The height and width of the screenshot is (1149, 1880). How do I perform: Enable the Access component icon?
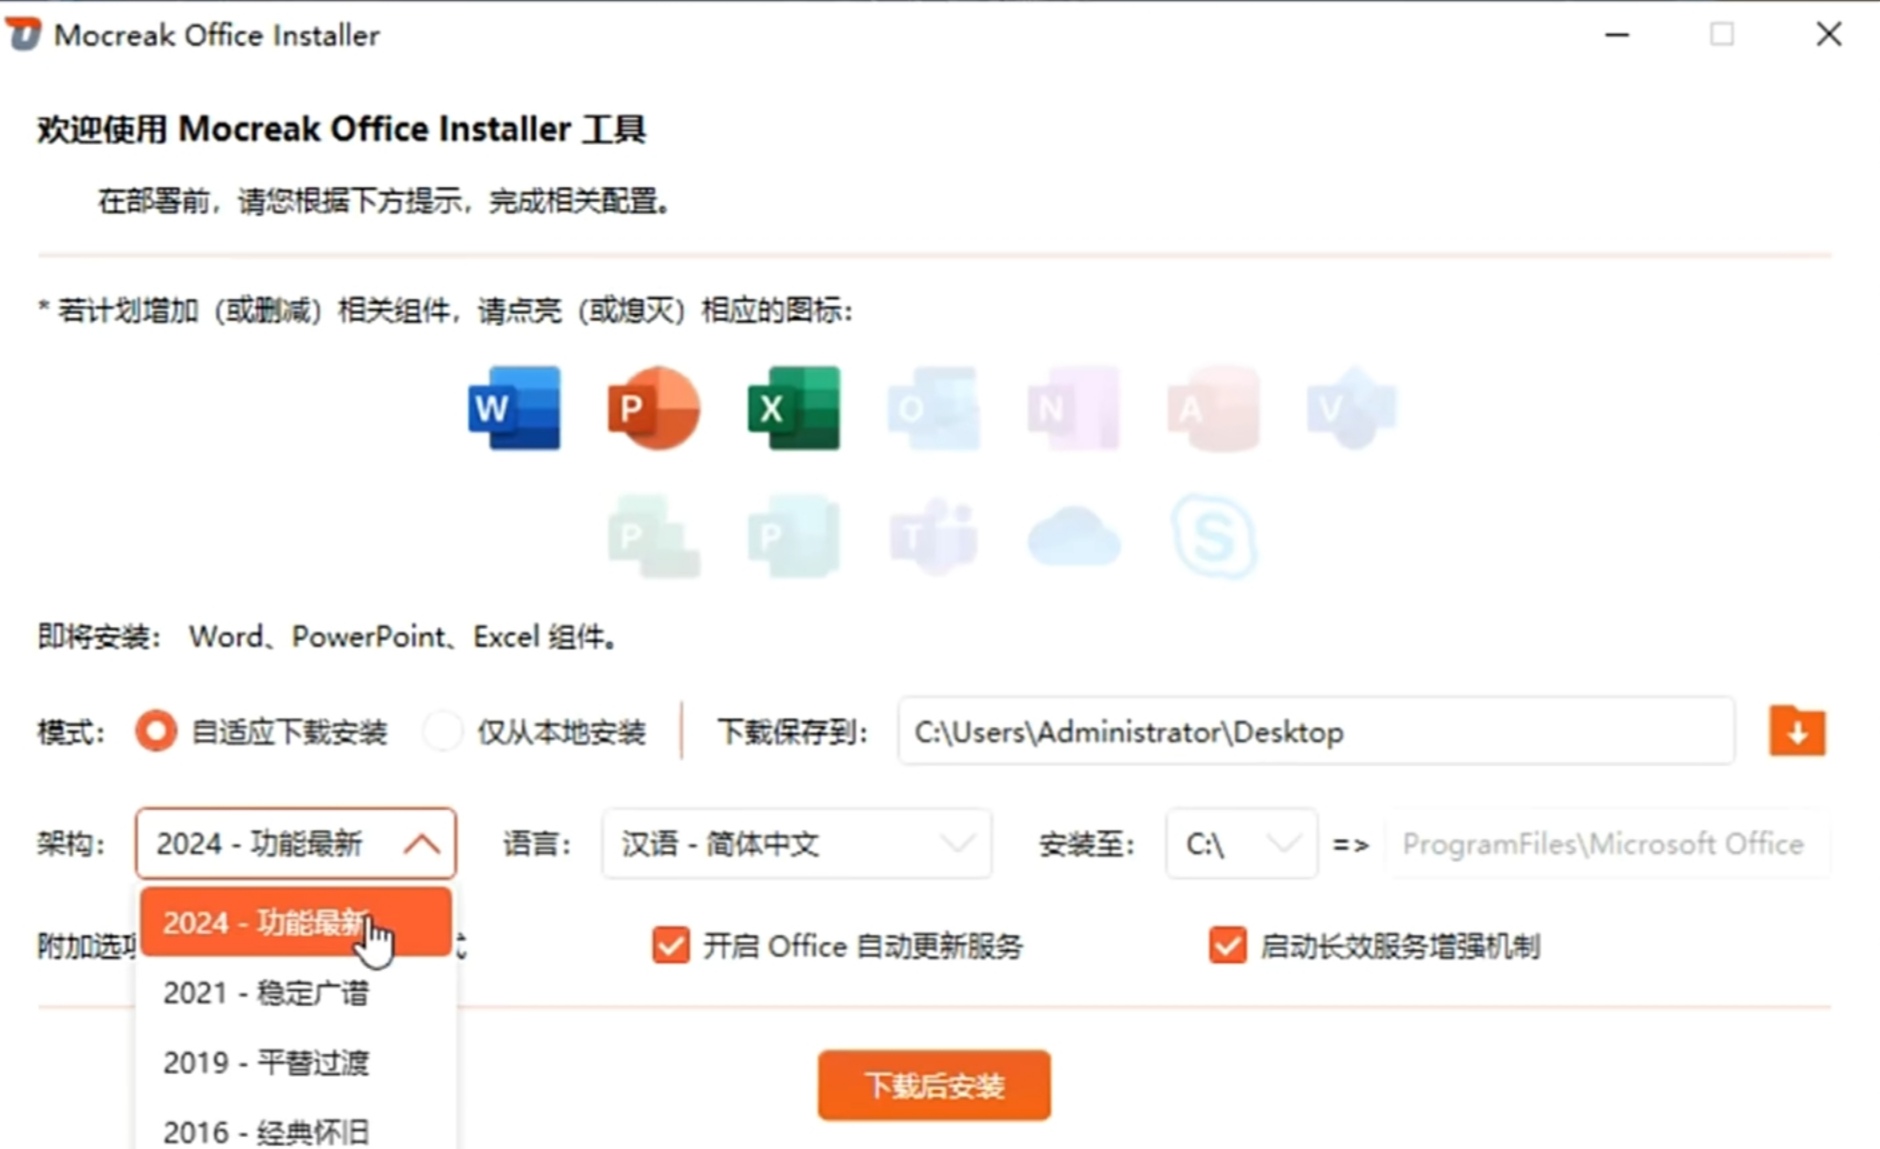(1213, 408)
